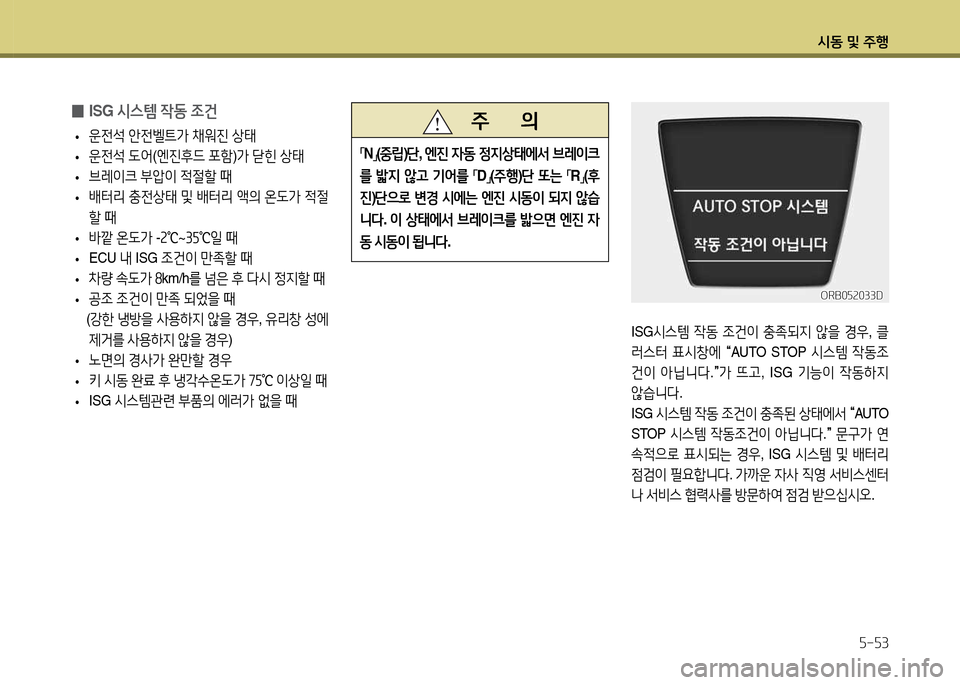Click '배터리 충전상태 및 배터리 액의' bullet
Screen dimensions: 960x685
208,207
